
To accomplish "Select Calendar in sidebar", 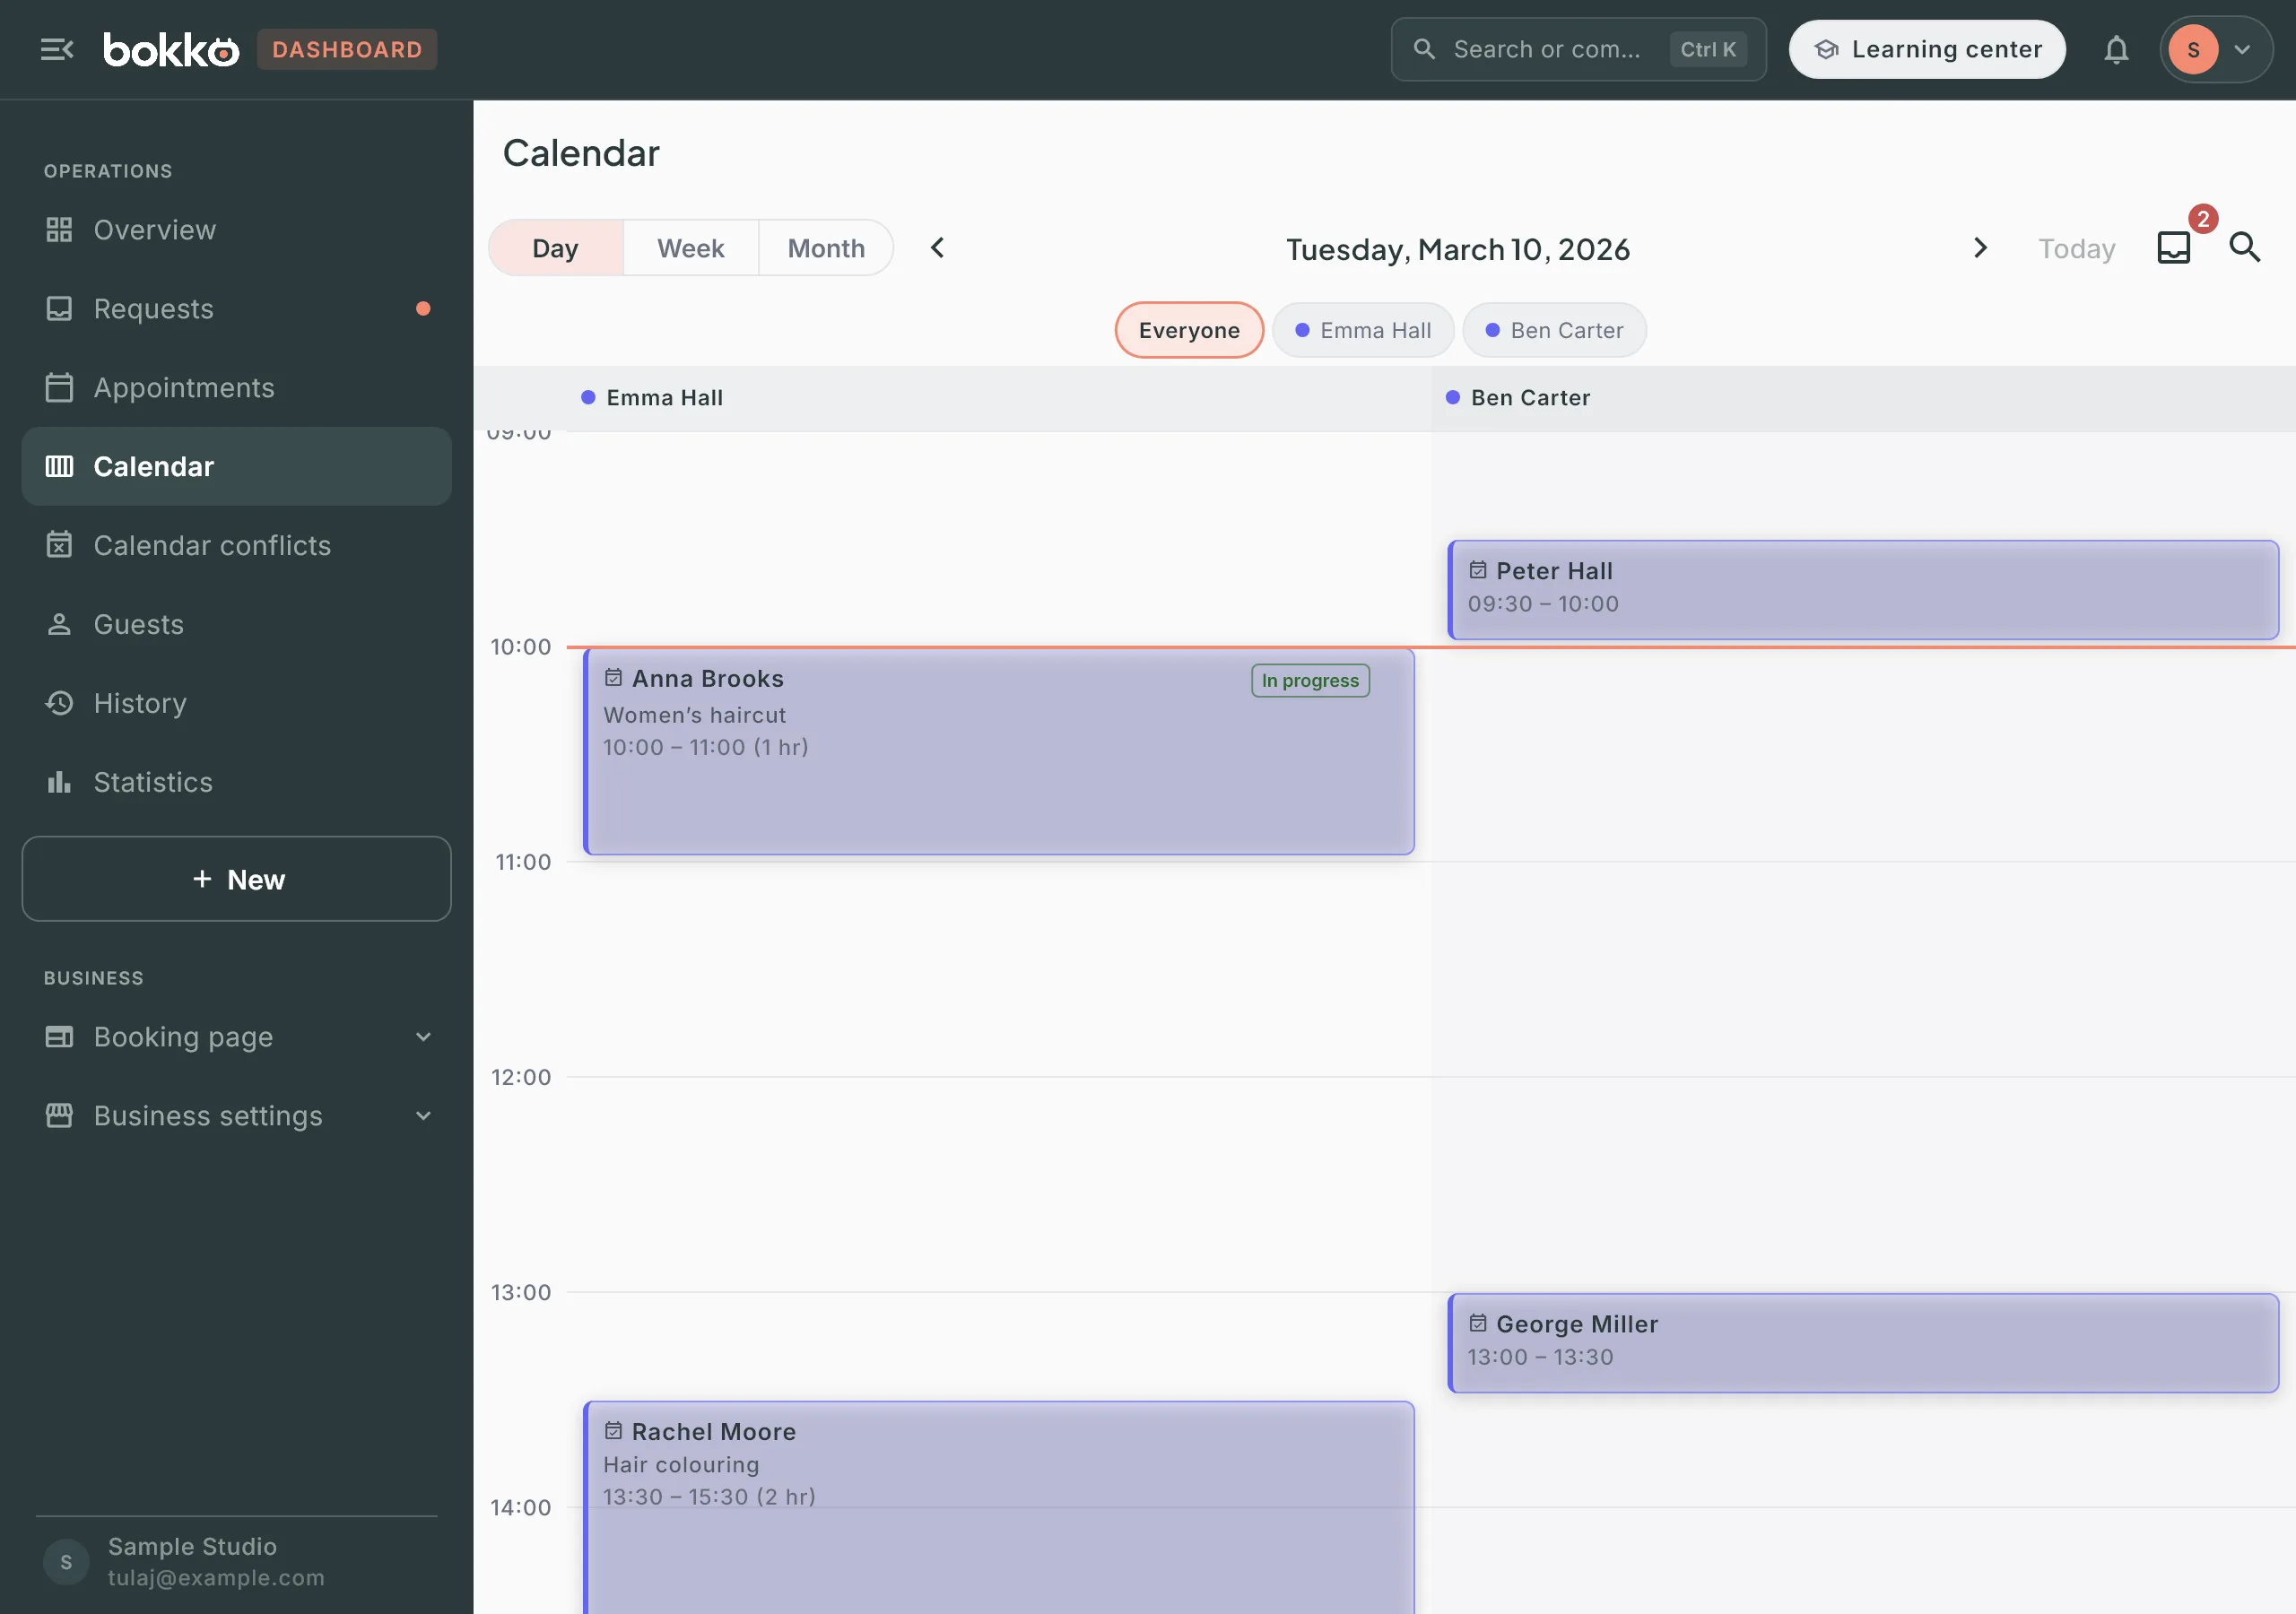I will point(236,466).
